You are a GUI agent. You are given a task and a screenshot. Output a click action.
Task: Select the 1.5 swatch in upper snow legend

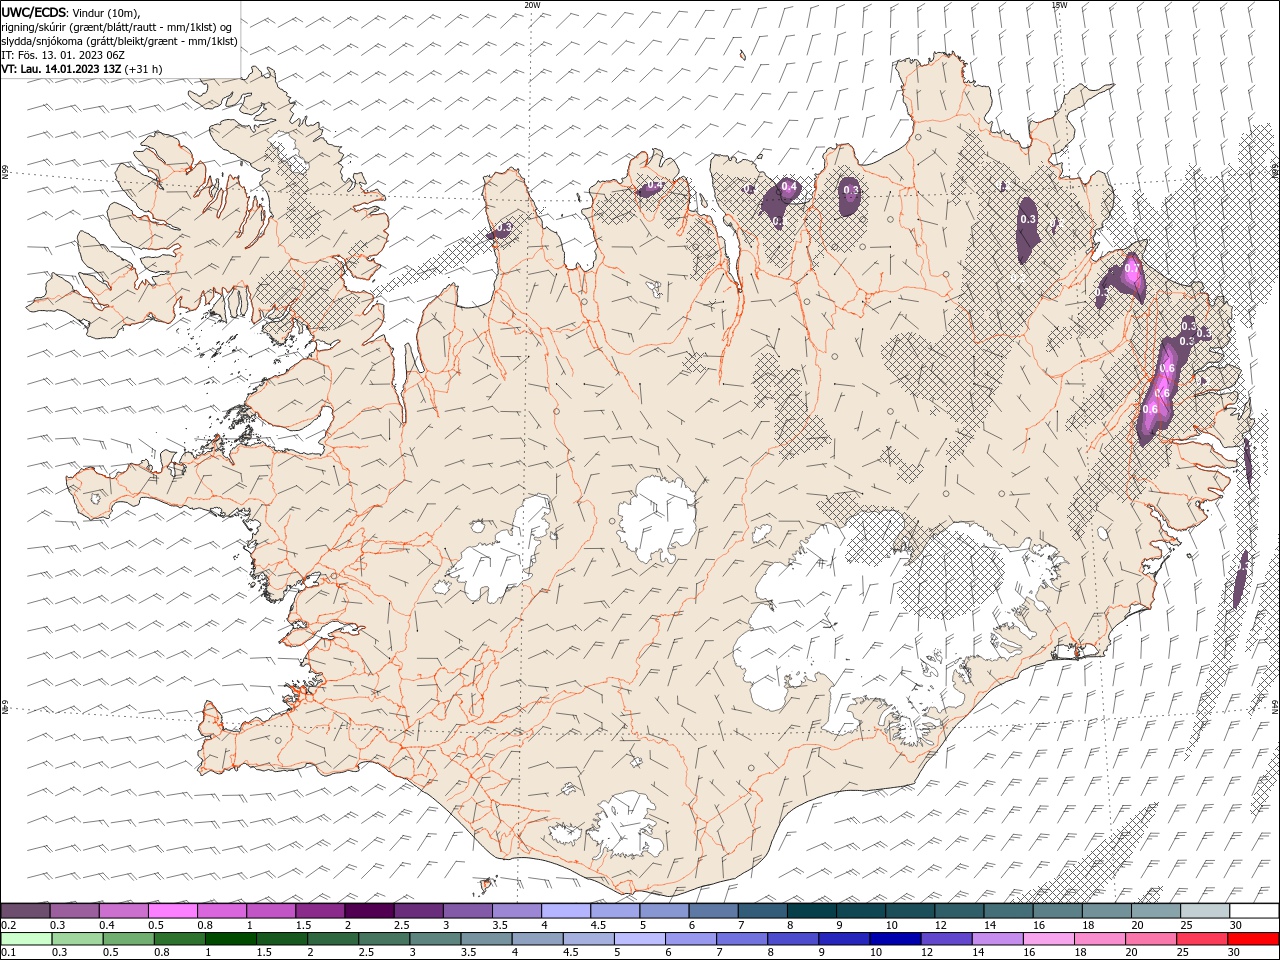(320, 910)
